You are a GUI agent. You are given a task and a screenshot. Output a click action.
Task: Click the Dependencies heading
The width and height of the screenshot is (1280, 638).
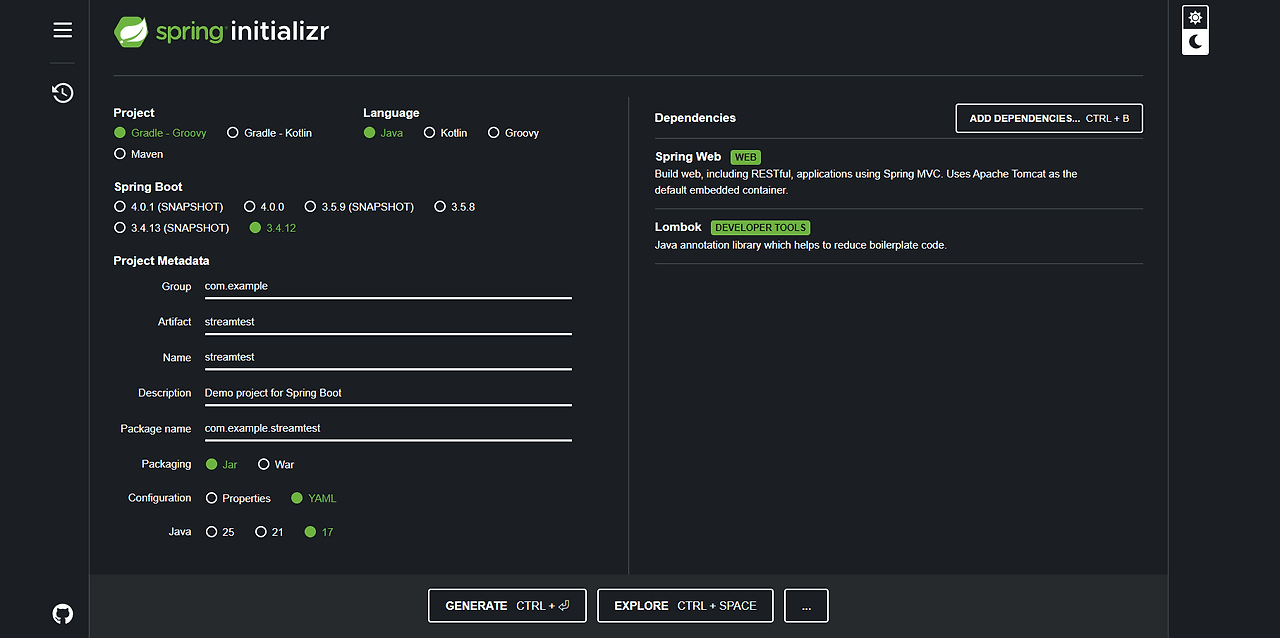[x=695, y=118]
